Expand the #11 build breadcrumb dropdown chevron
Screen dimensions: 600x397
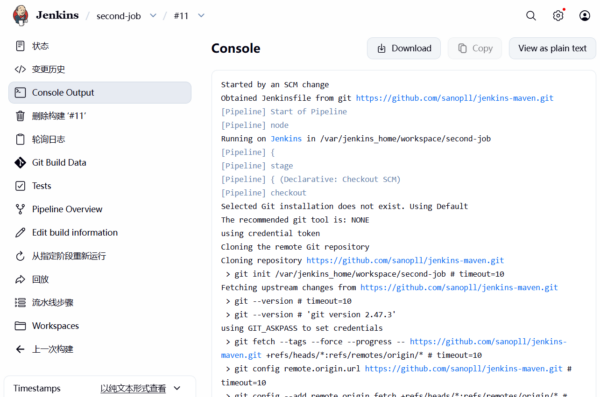(201, 16)
